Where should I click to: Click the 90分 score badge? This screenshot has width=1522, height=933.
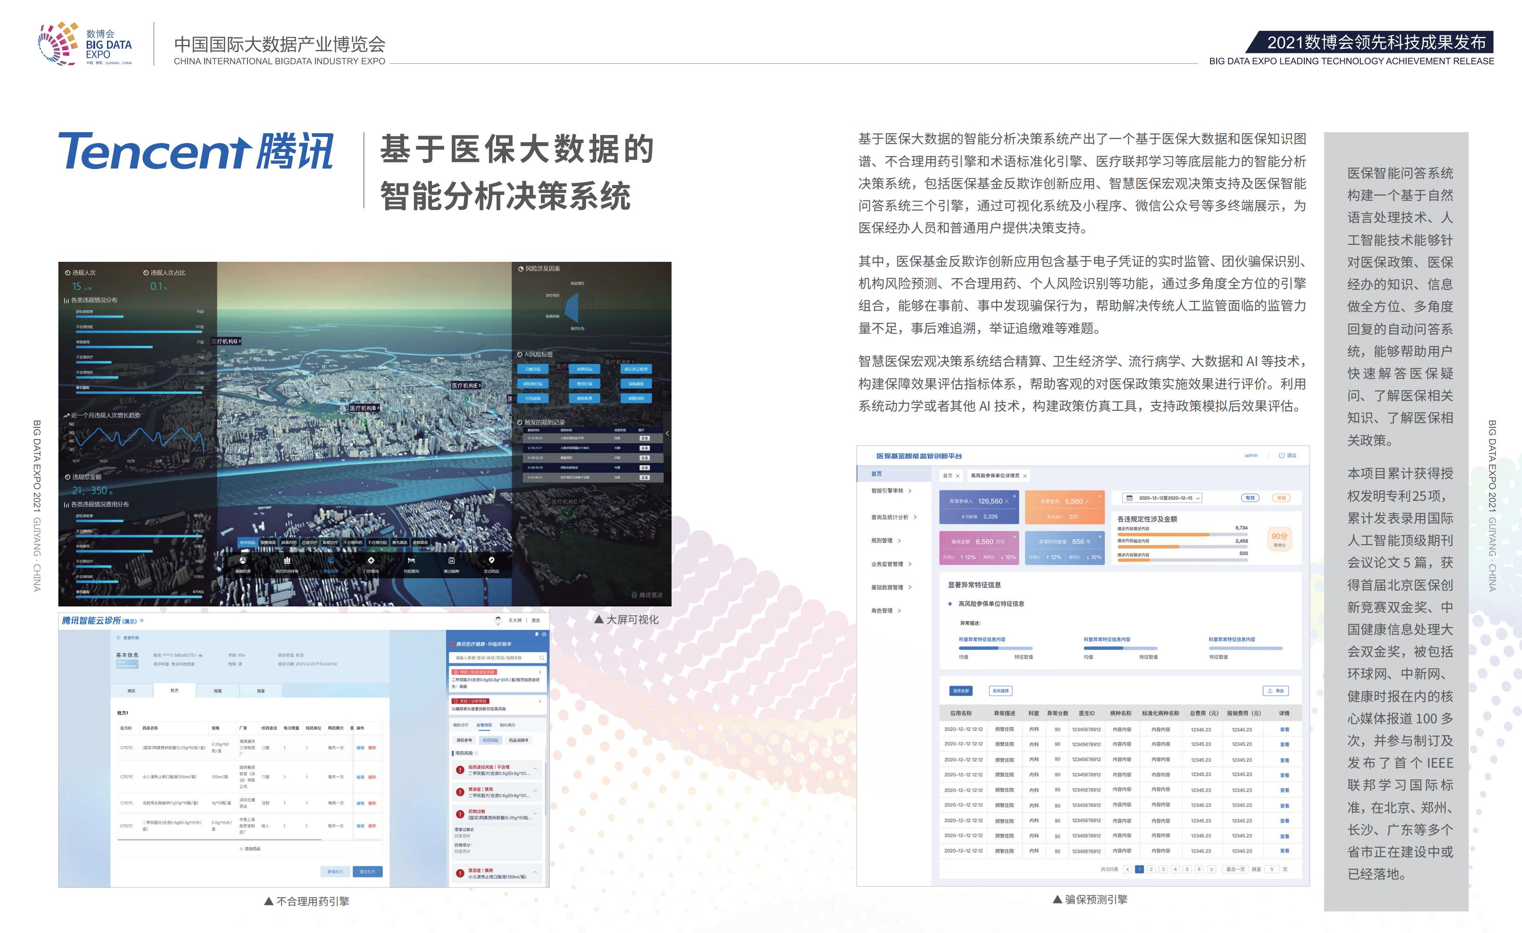(1278, 538)
